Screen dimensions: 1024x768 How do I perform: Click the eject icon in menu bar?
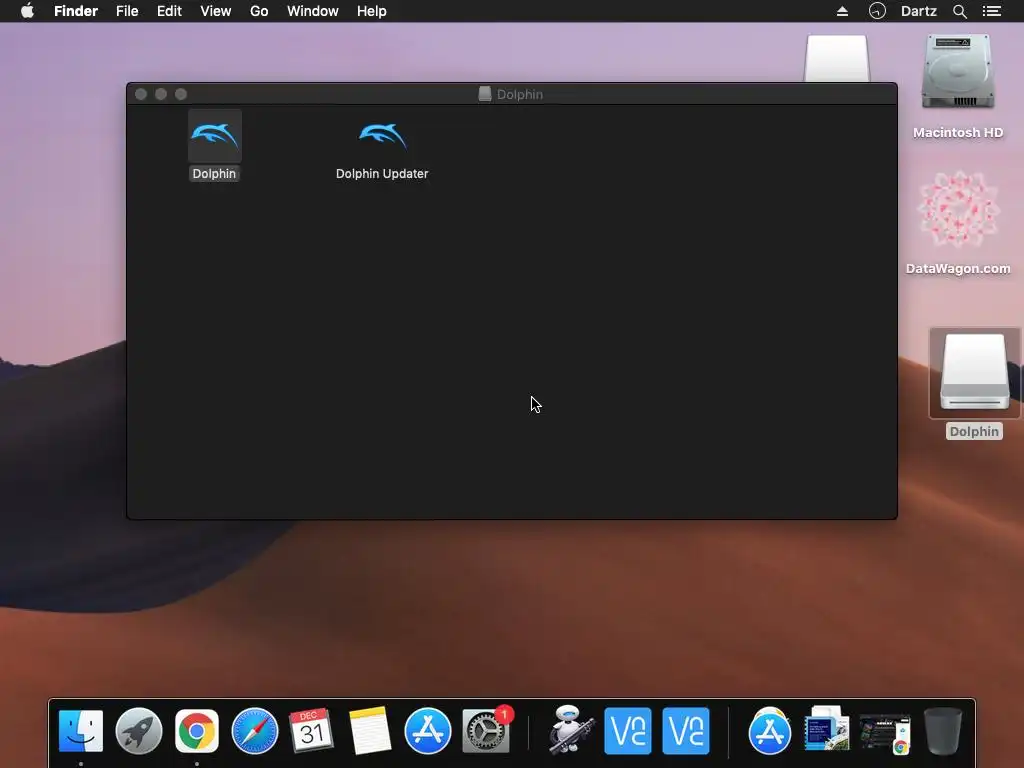[842, 11]
